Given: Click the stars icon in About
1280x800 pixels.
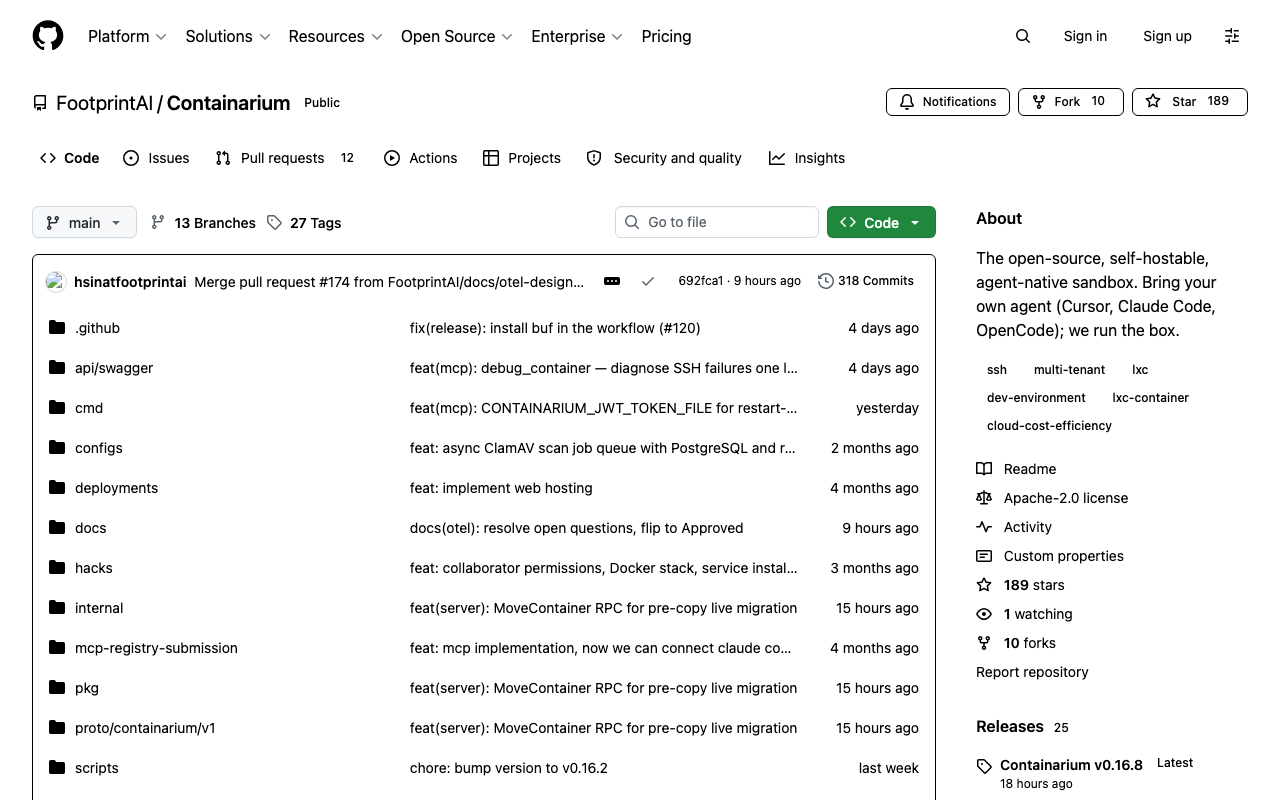Looking at the screenshot, I should point(984,585).
